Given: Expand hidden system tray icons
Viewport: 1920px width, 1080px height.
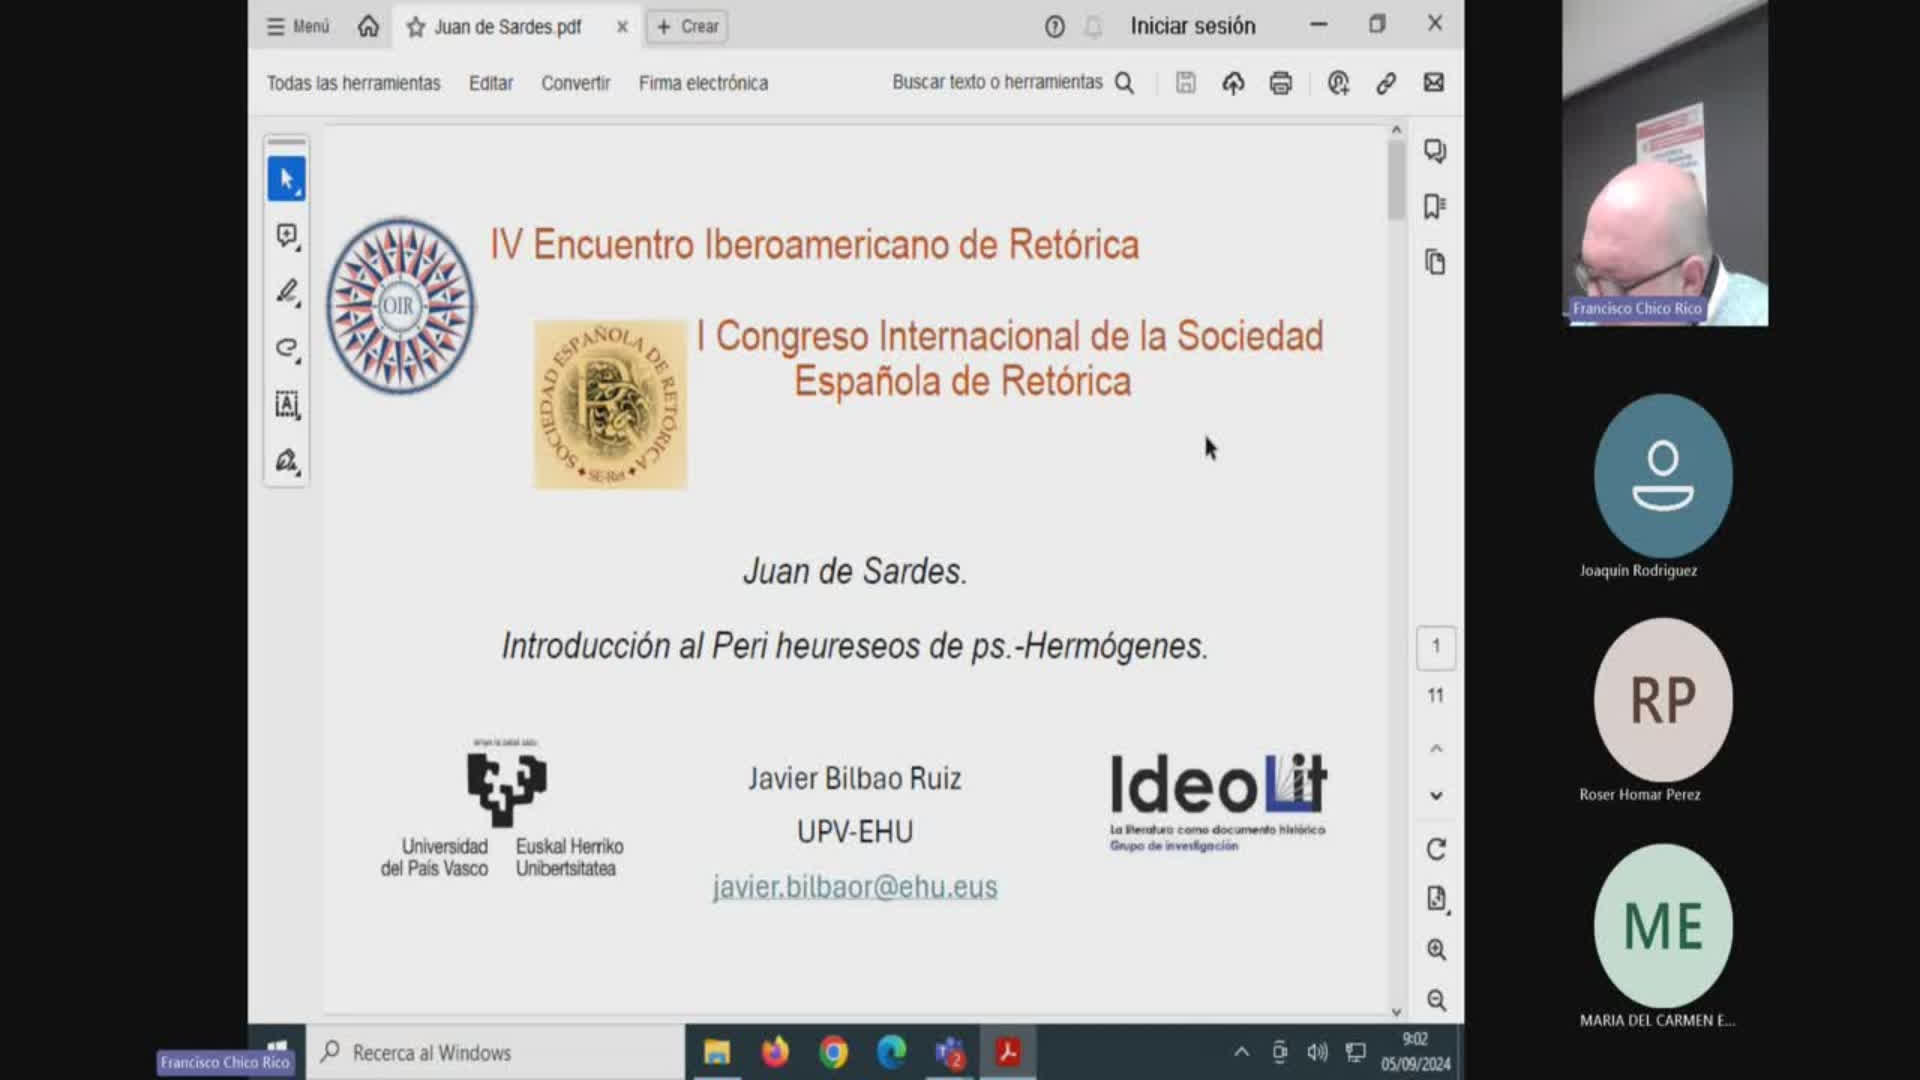Looking at the screenshot, I should coord(1241,1052).
